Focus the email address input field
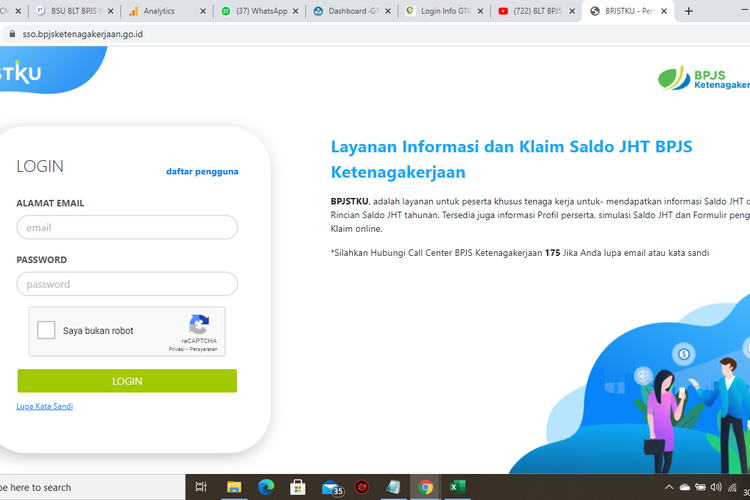The width and height of the screenshot is (750, 500). [x=127, y=227]
